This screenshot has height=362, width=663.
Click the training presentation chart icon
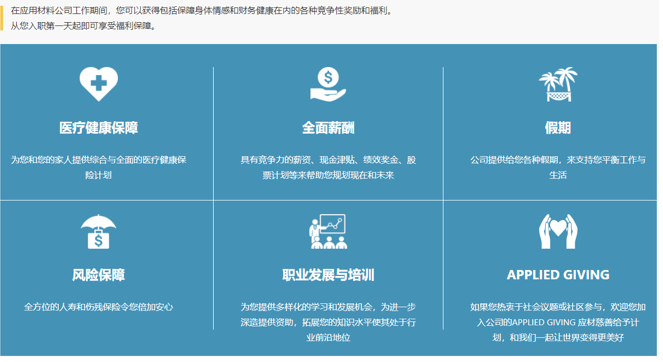[328, 231]
